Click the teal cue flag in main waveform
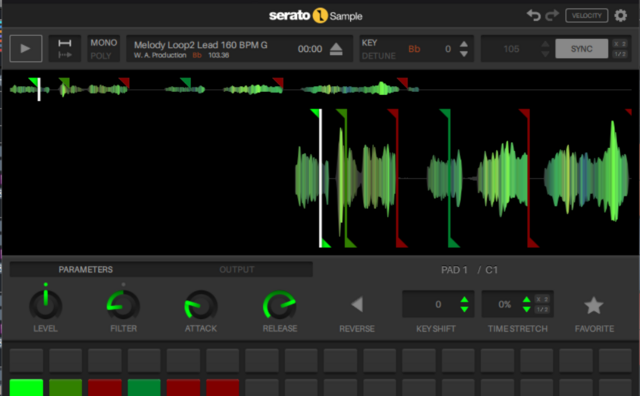 [x=445, y=113]
